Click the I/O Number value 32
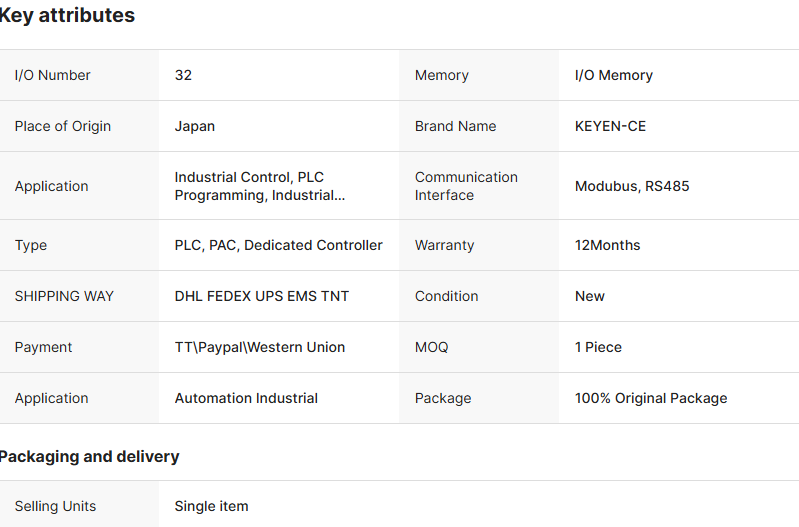 pos(183,75)
